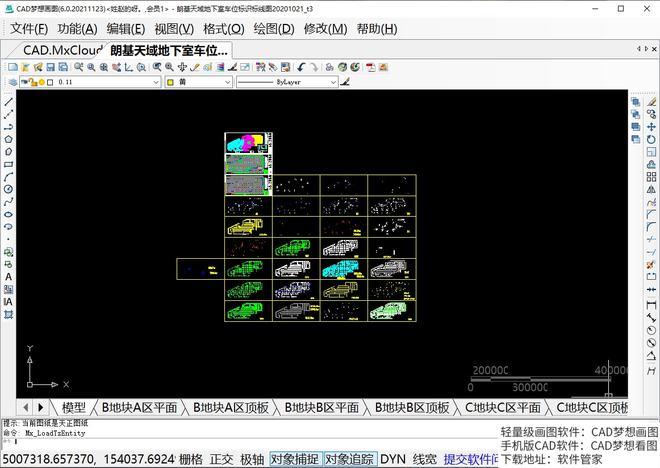Select the Mirror tool on right toolbar

click(x=651, y=189)
